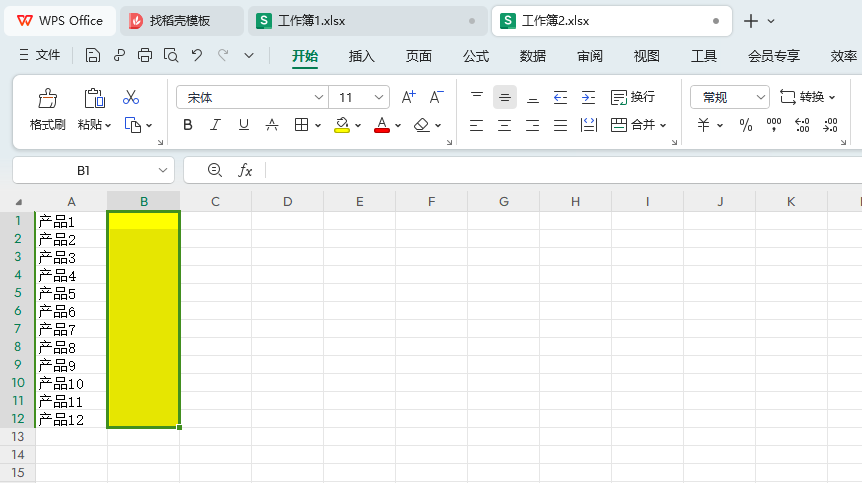Expand the fill color dropdown arrow

(x=358, y=126)
